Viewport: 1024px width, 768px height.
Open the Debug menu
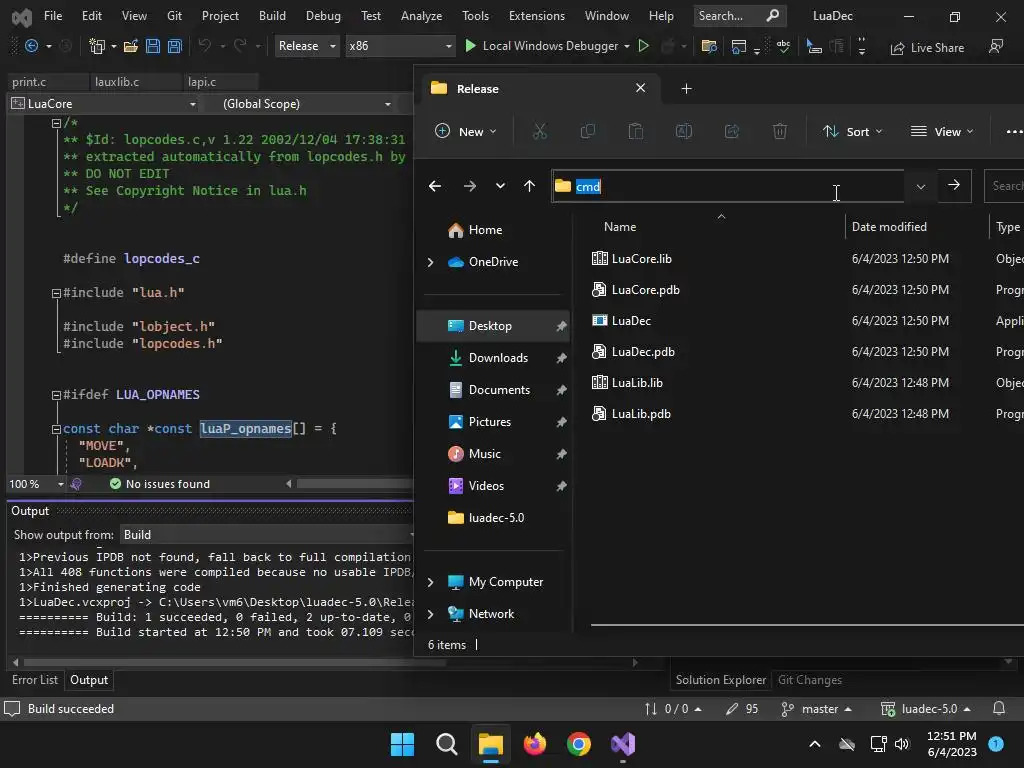pos(323,16)
